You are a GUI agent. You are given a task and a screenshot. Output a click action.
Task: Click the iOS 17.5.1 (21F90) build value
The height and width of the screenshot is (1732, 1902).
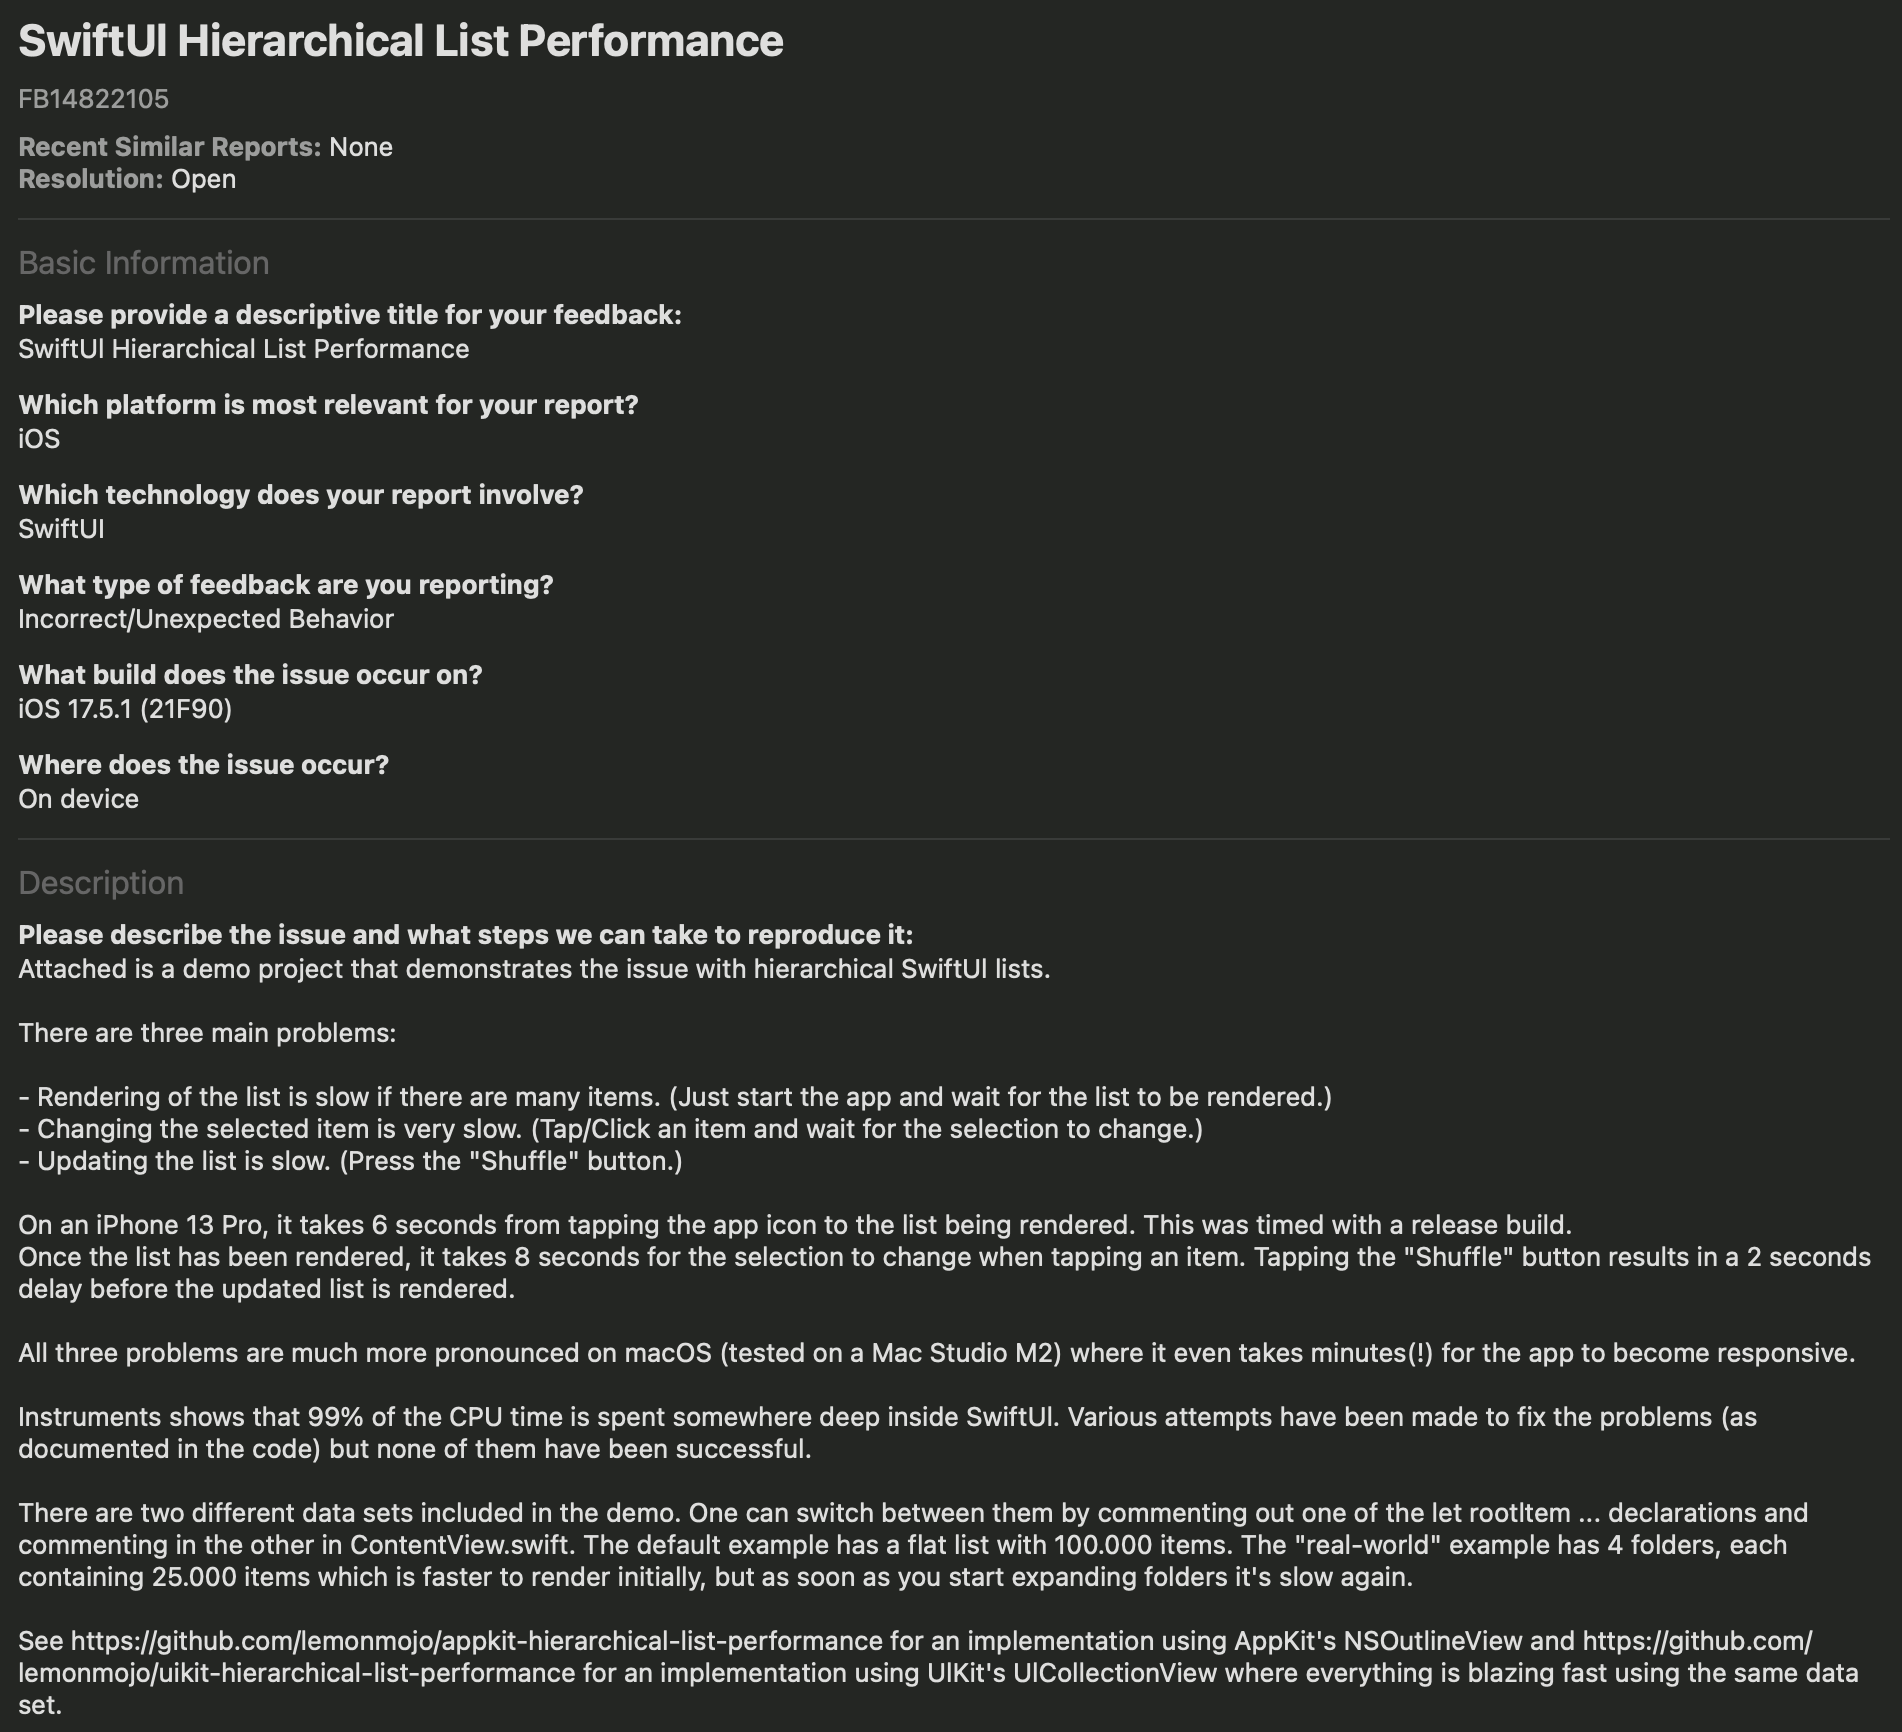(x=125, y=709)
